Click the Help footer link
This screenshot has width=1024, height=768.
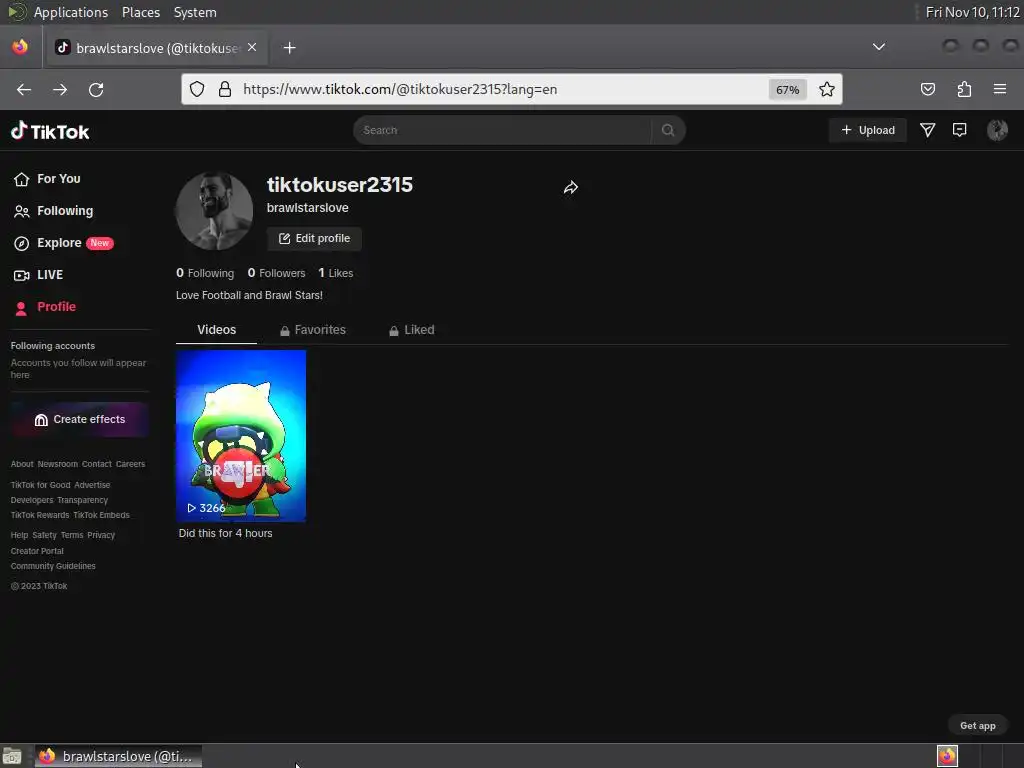(x=20, y=536)
